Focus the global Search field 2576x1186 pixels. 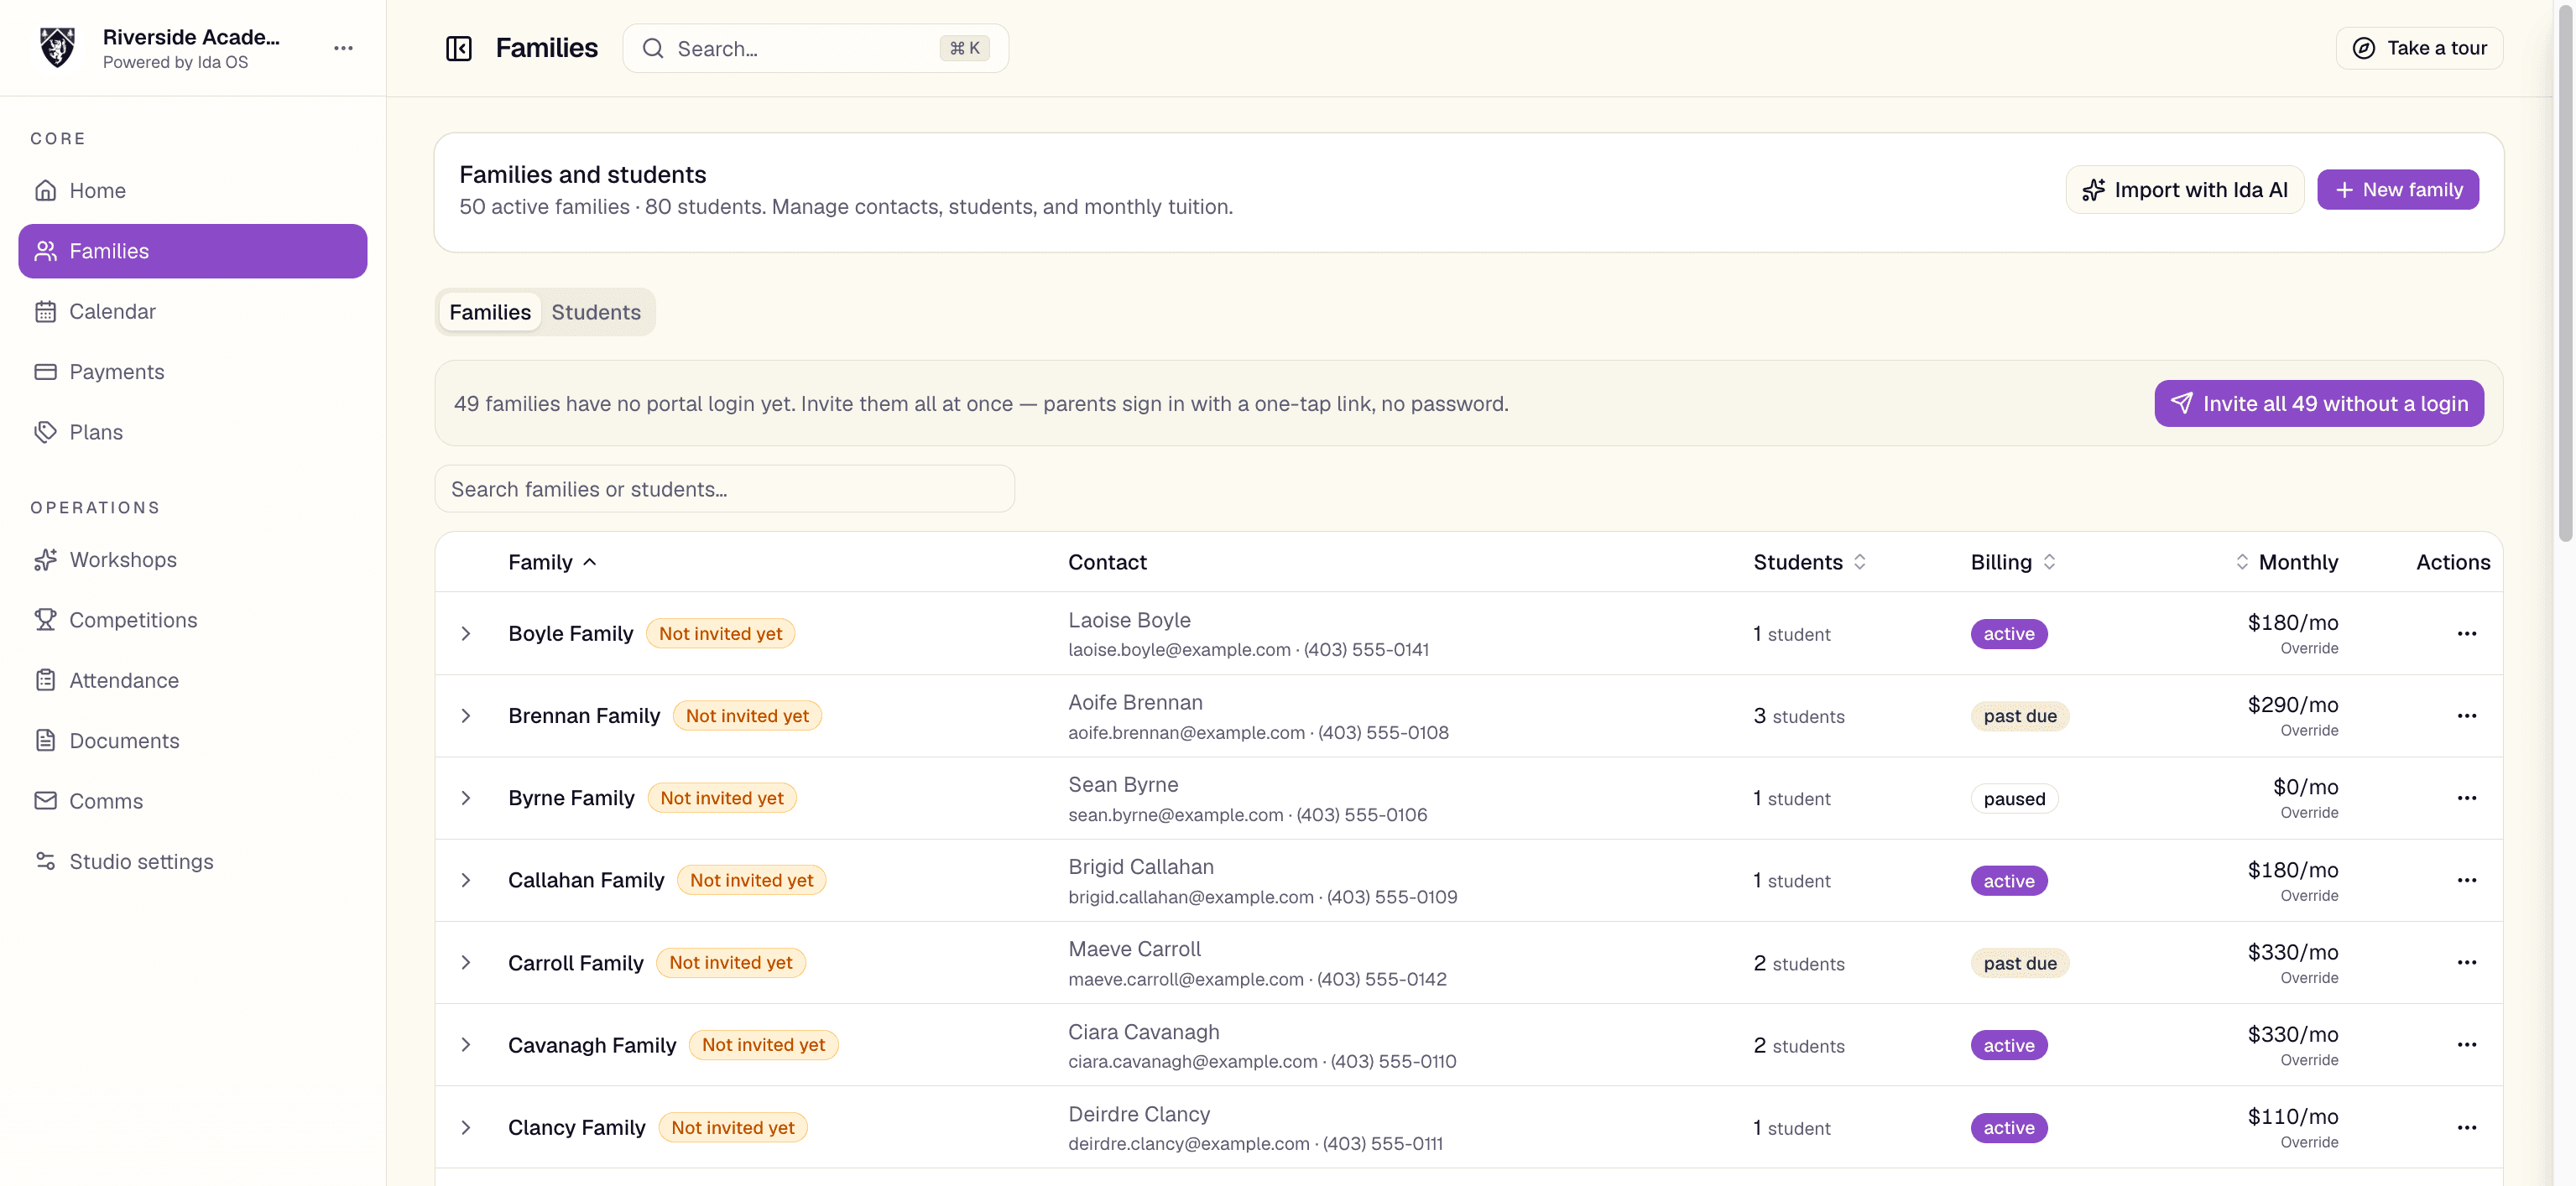[x=815, y=48]
